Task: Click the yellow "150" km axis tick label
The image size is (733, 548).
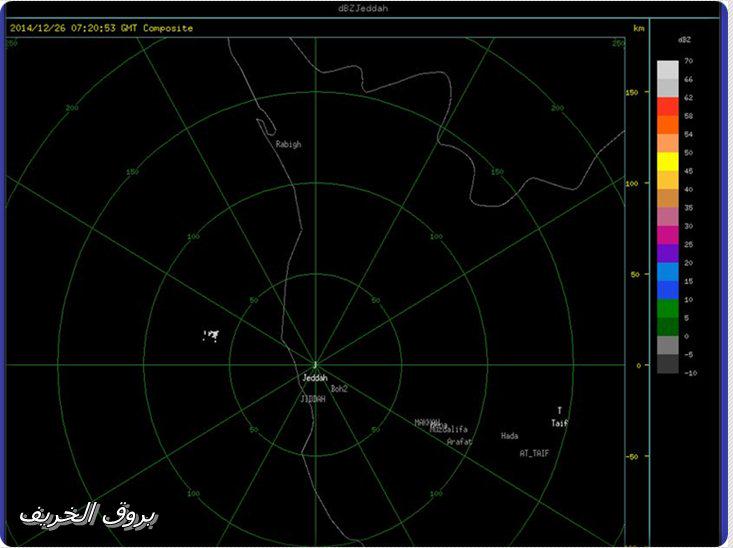Action: (x=632, y=93)
